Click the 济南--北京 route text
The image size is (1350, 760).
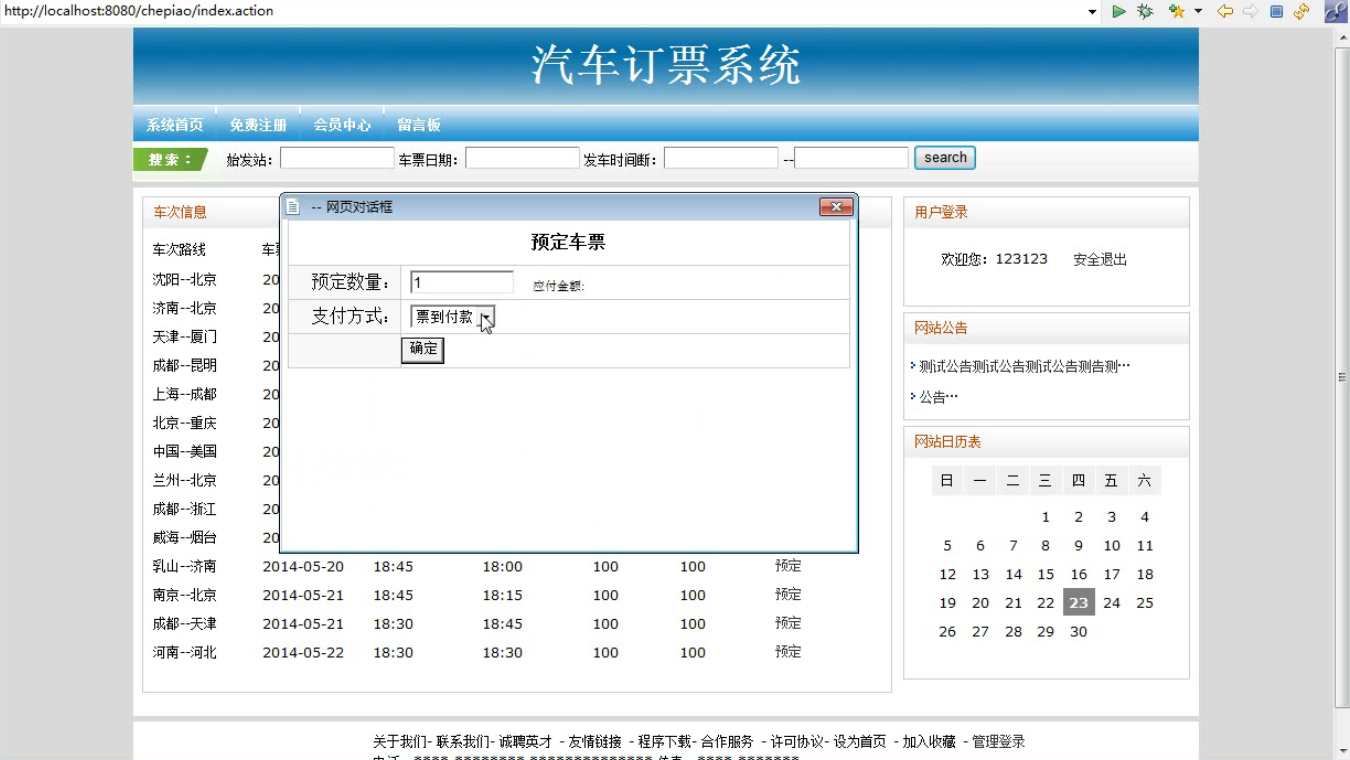click(185, 308)
